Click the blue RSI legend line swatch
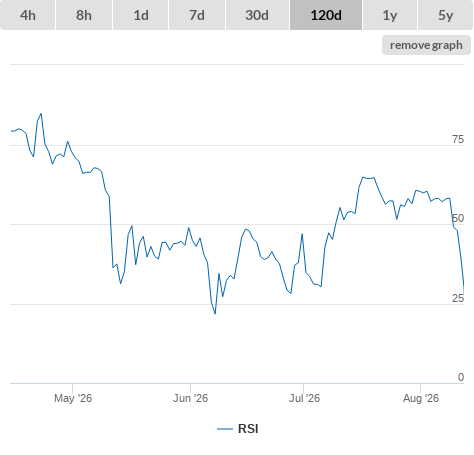Screen dimensions: 474x455 tap(225, 429)
